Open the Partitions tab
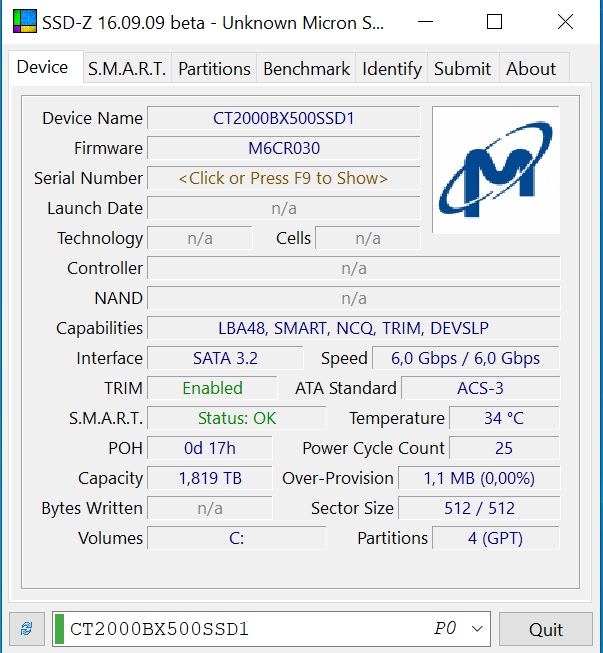Image resolution: width=603 pixels, height=653 pixels. [x=214, y=69]
